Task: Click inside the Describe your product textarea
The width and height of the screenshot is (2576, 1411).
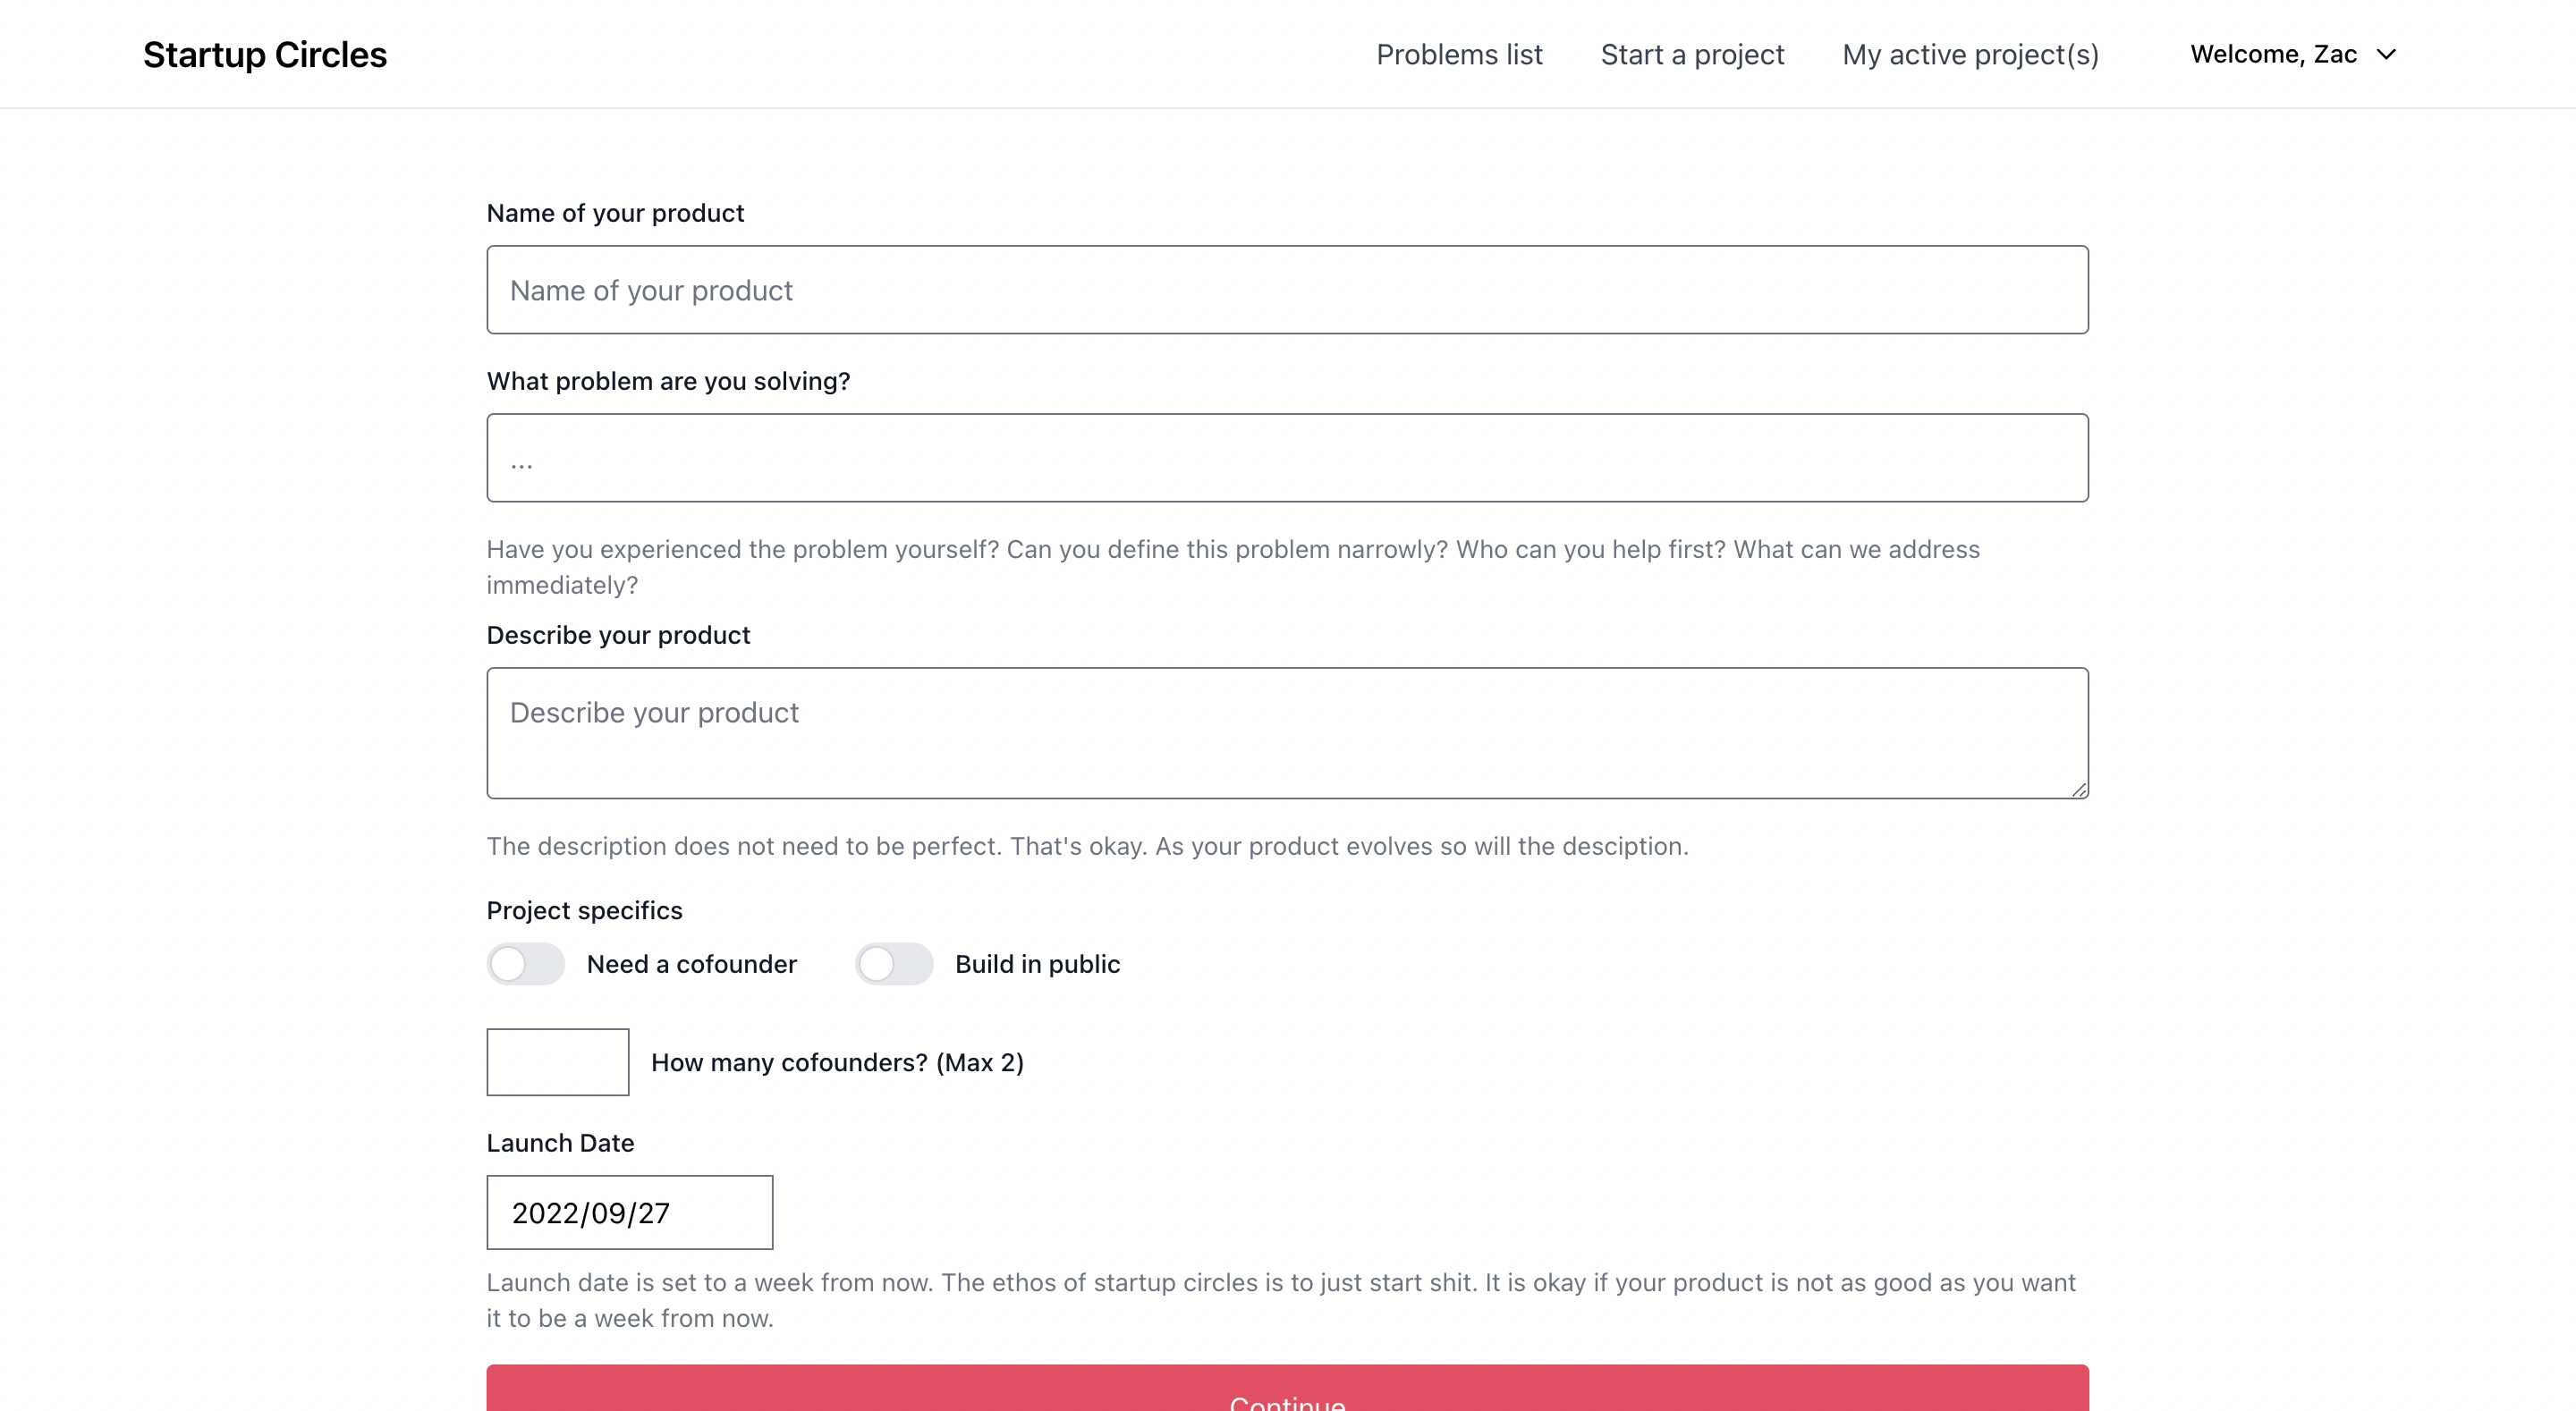Action: (1287, 732)
